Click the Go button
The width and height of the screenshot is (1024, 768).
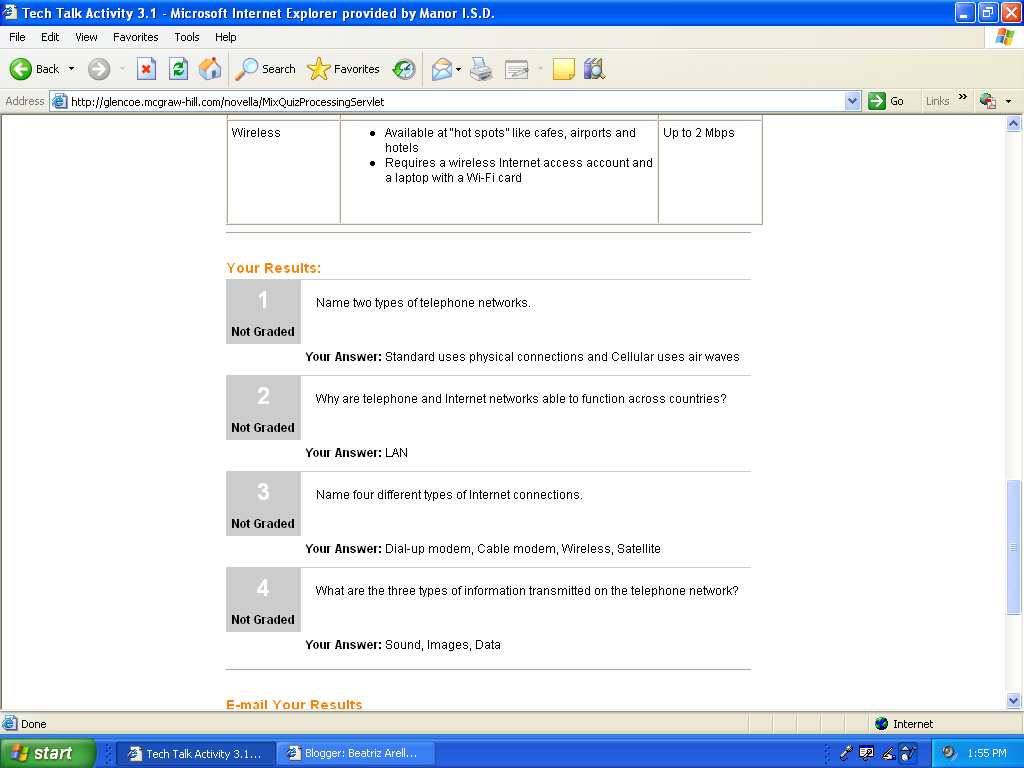[886, 101]
